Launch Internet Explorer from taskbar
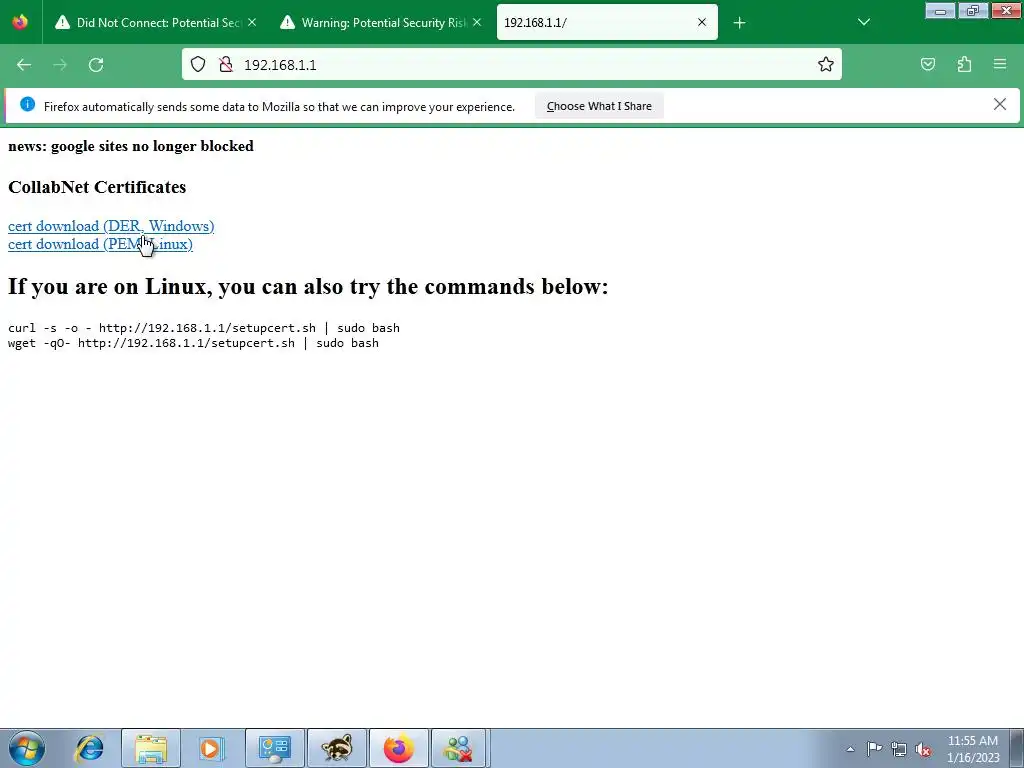1024x768 pixels. point(89,748)
